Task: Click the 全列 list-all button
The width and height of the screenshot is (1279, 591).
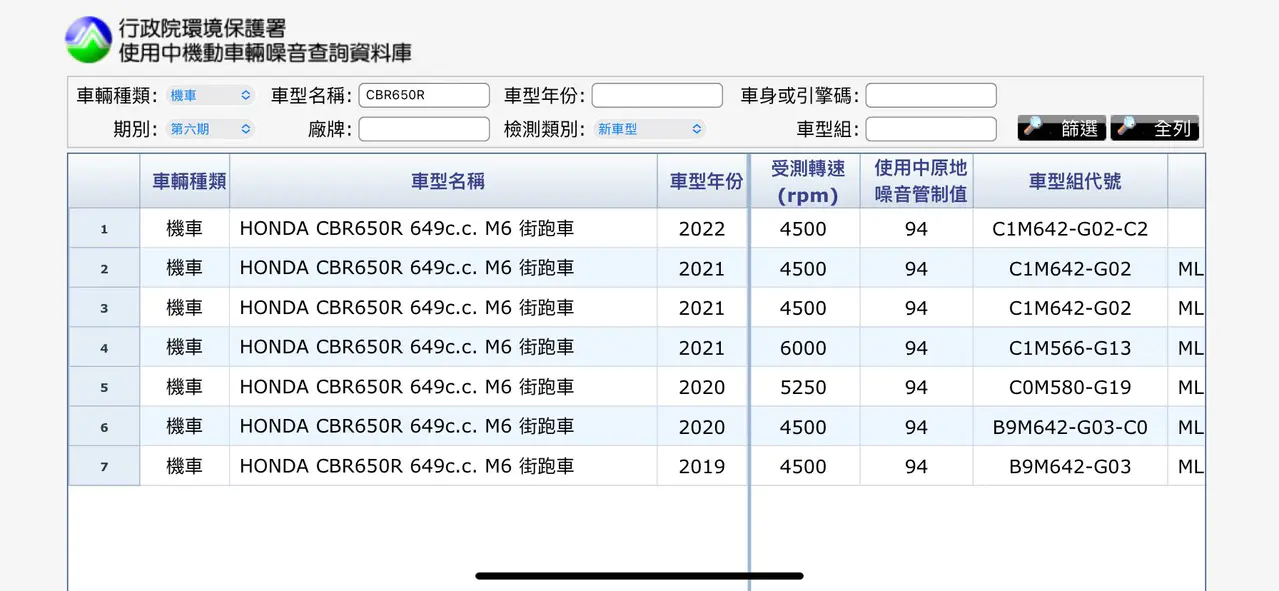Action: pyautogui.click(x=1155, y=128)
